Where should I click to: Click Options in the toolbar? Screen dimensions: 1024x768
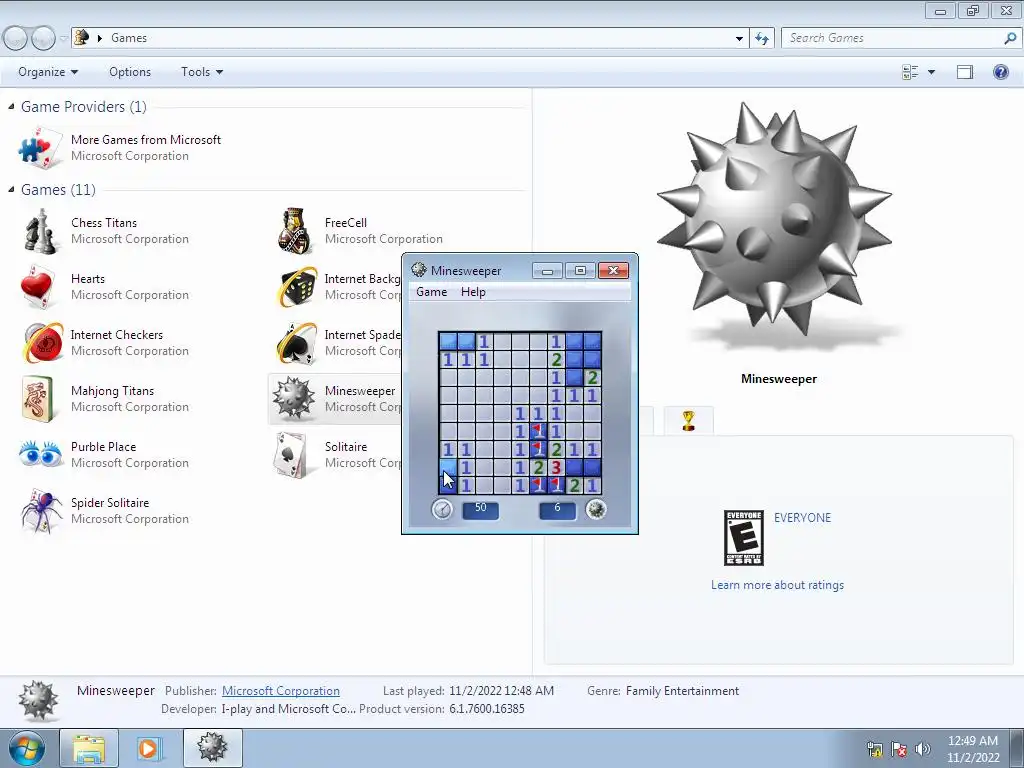(x=130, y=72)
